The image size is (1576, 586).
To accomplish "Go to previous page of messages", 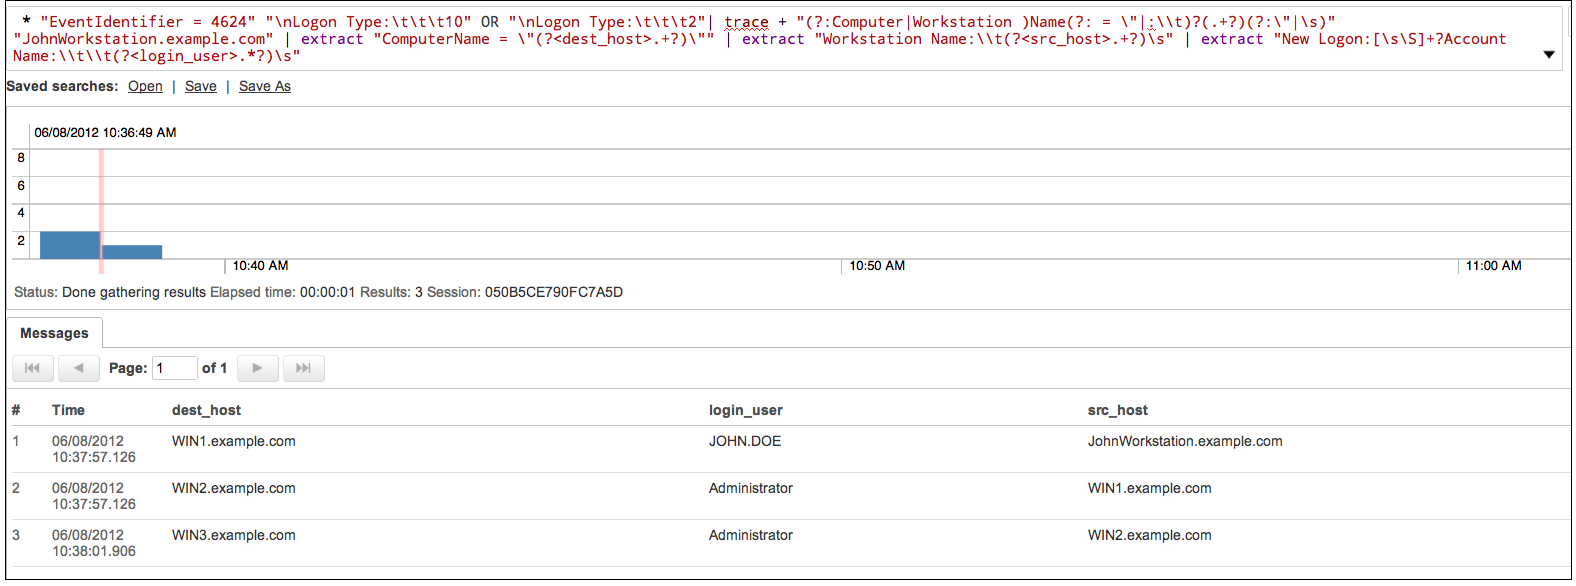I will [78, 368].
